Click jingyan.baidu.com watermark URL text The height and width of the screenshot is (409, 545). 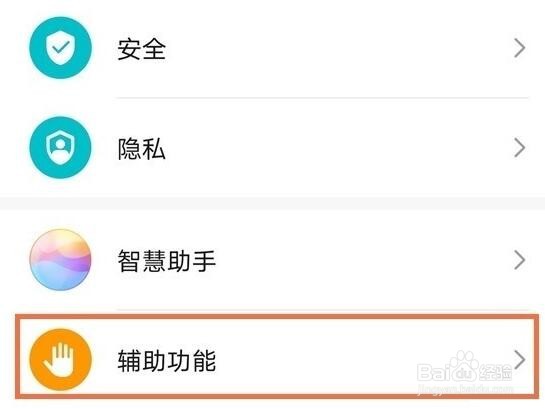click(x=465, y=388)
